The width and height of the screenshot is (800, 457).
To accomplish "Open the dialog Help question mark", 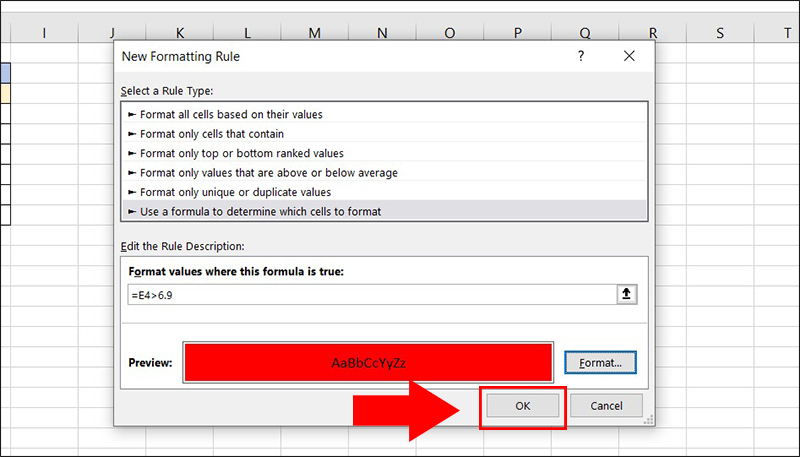I will click(x=581, y=56).
